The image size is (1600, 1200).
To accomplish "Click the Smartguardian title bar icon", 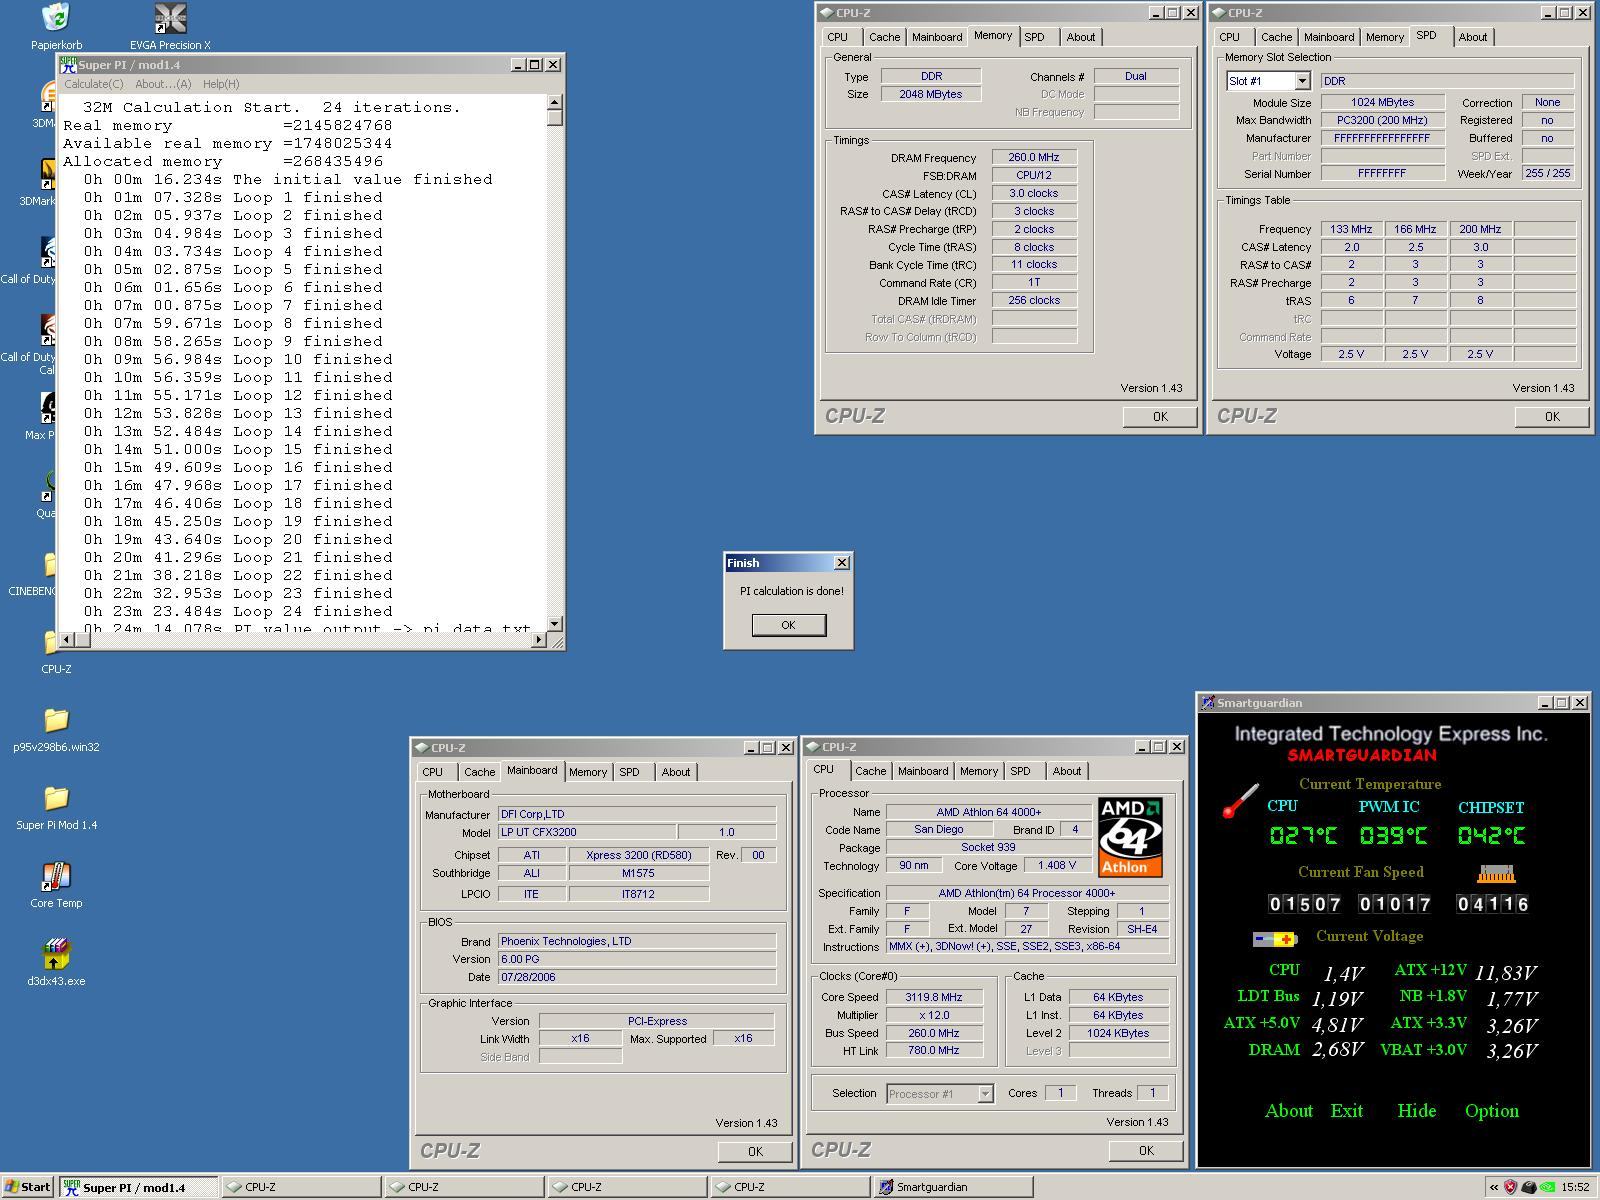I will click(x=1208, y=703).
